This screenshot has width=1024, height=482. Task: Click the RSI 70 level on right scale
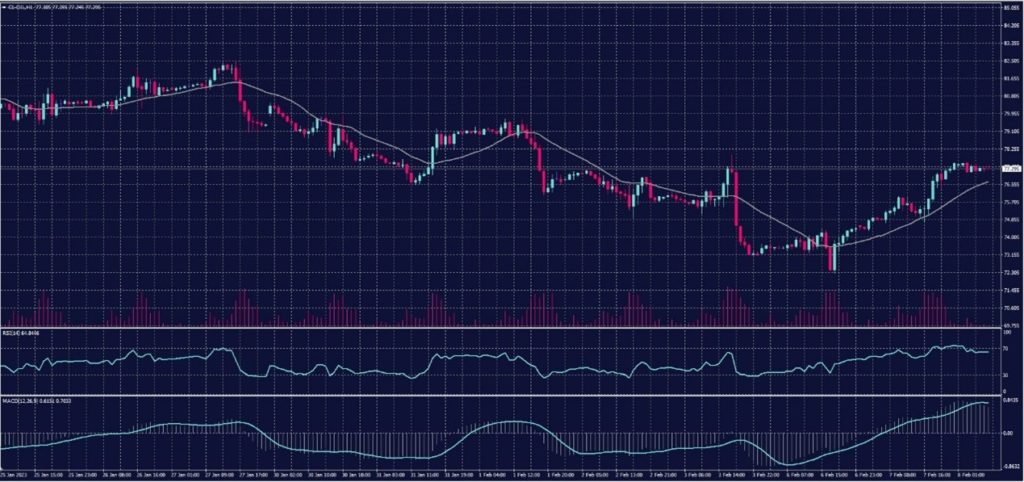[1005, 350]
